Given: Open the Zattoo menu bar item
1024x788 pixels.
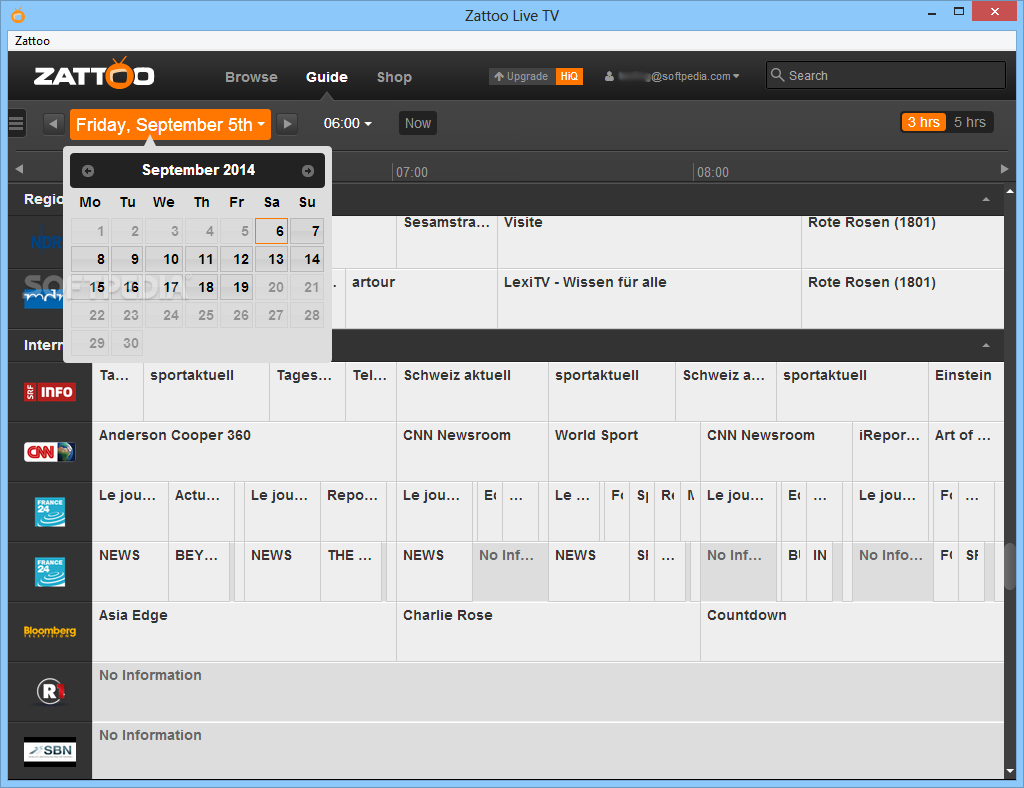Looking at the screenshot, I should 32,40.
